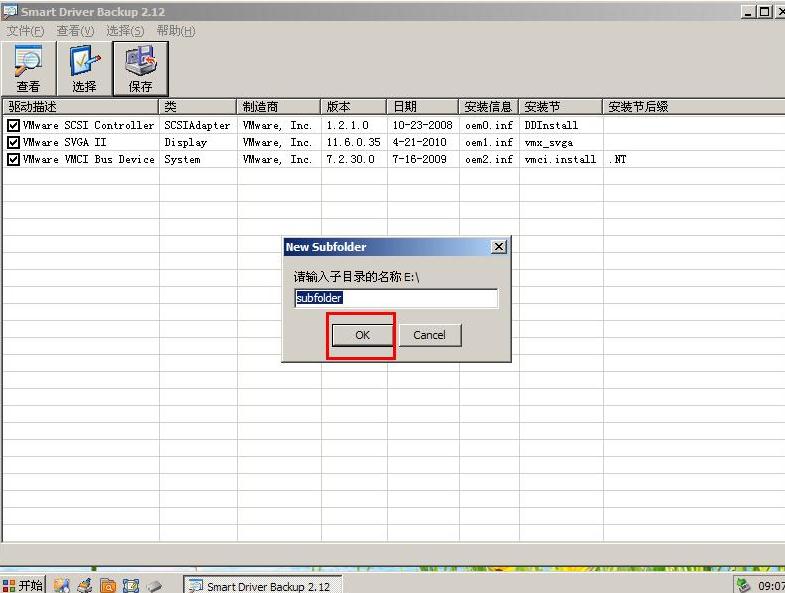Click the date 10-23-2008 cell

[x=423, y=125]
